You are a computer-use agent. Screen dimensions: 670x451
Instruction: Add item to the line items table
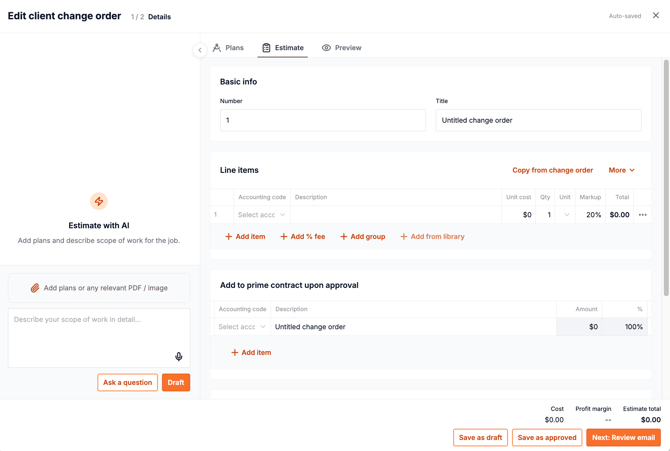tap(245, 237)
